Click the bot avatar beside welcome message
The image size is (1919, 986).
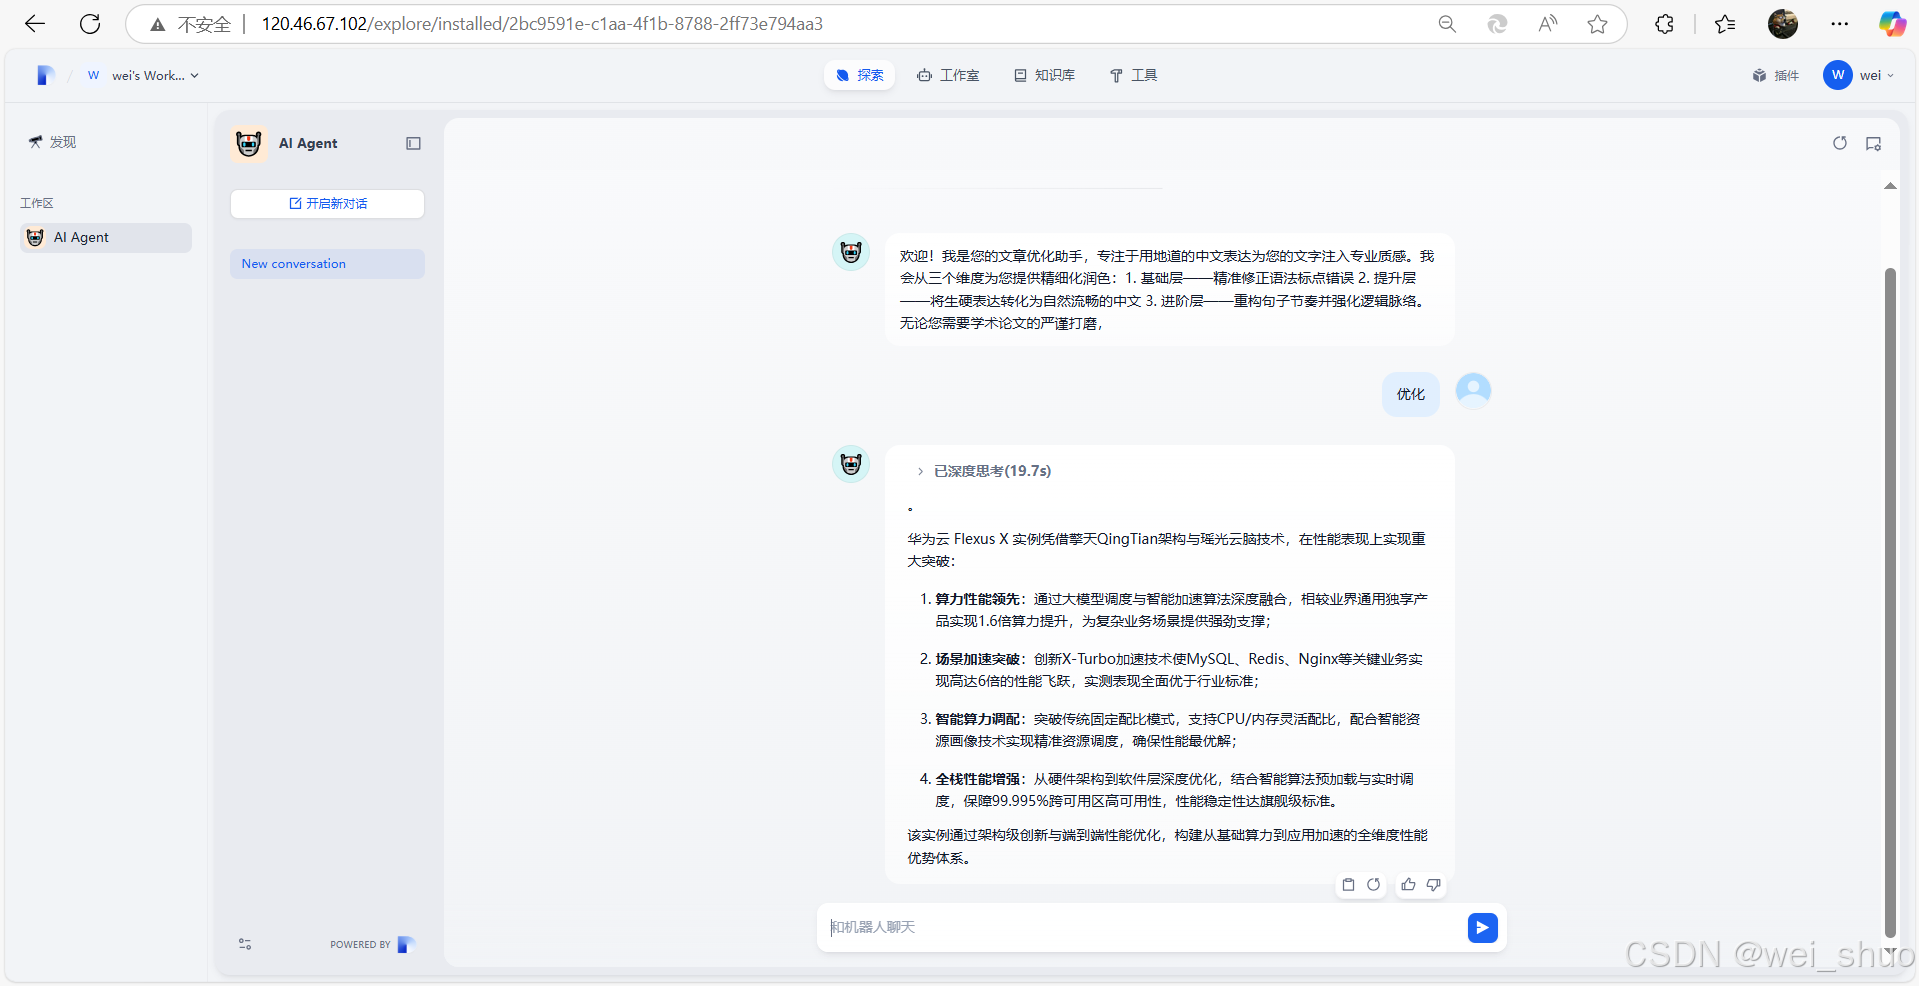click(x=851, y=252)
